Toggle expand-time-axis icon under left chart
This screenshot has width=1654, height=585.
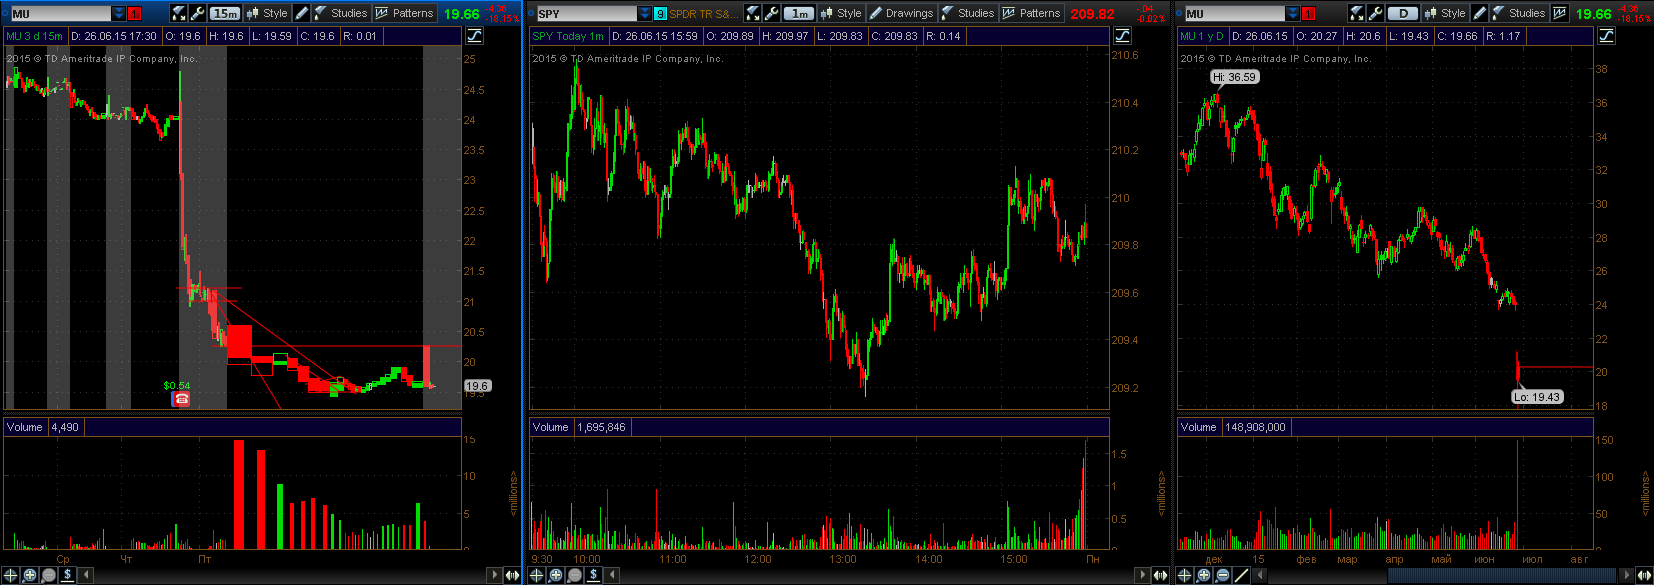(x=512, y=575)
